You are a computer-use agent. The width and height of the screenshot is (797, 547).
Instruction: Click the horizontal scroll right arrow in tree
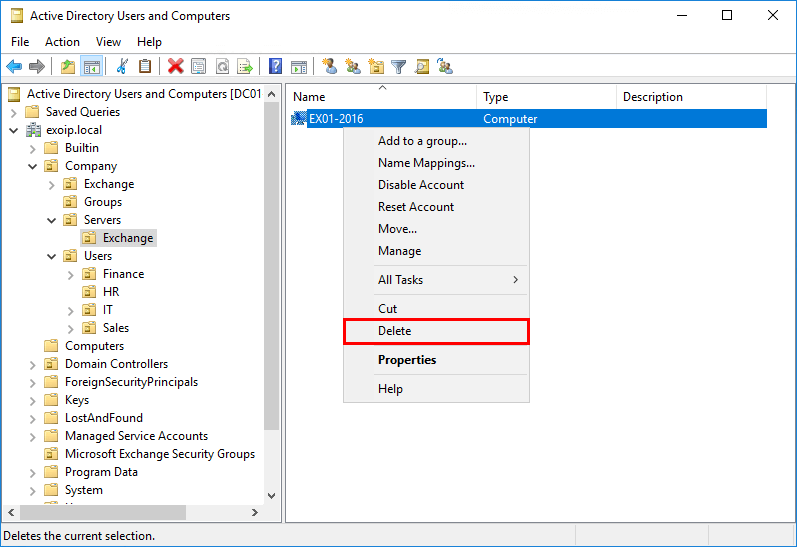(255, 512)
